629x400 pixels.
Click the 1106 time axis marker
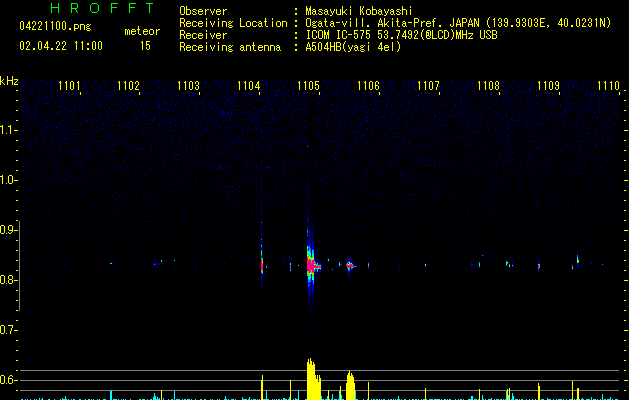[x=368, y=86]
